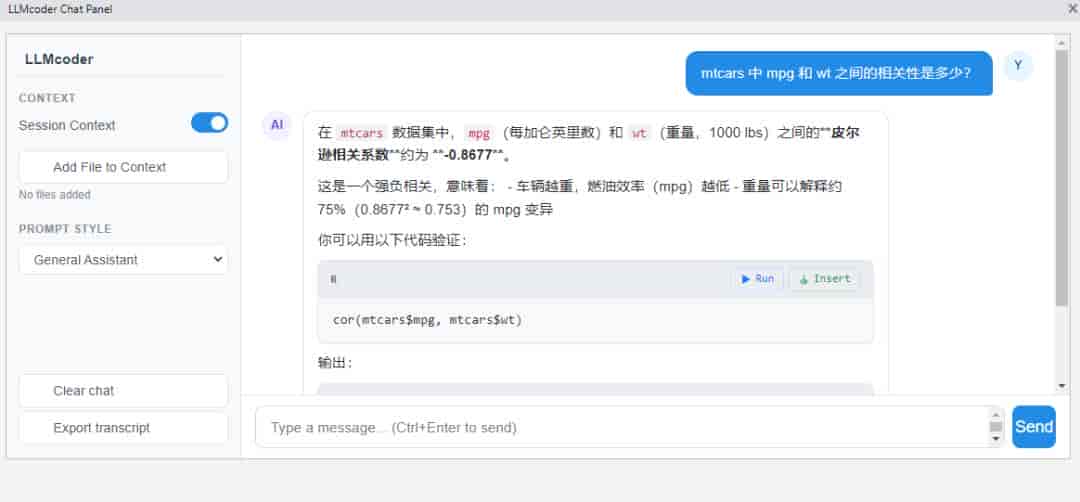The image size is (1080, 502).
Task: Click the AI avatar icon
Action: point(277,125)
